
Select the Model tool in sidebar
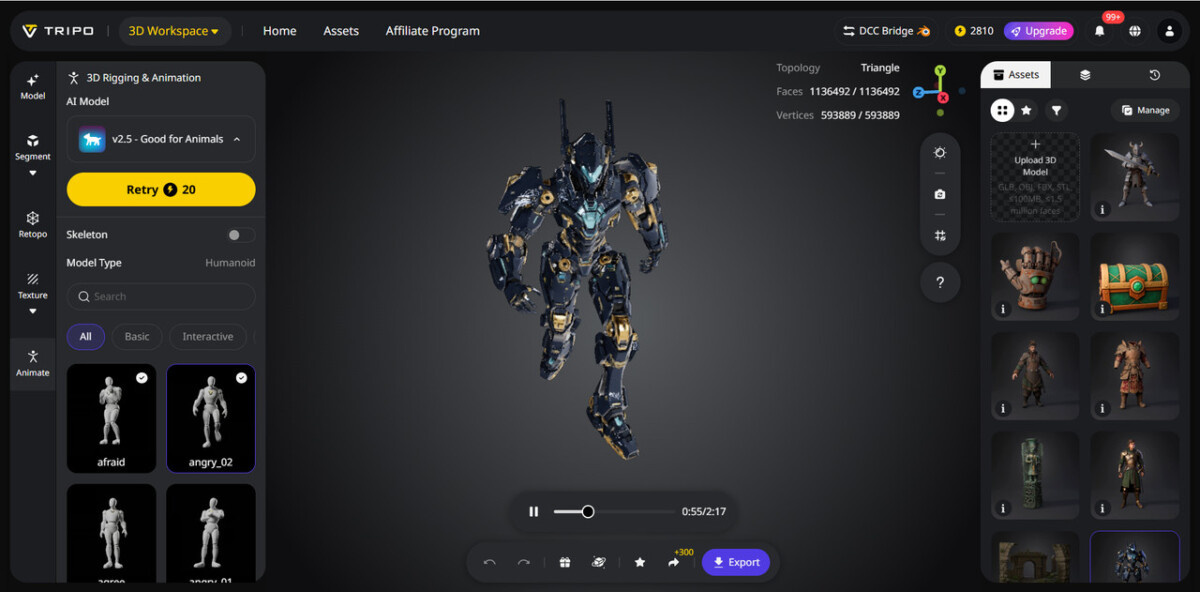(32, 86)
